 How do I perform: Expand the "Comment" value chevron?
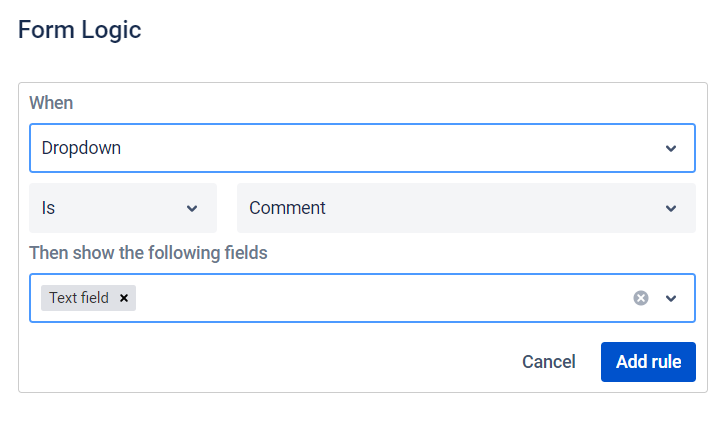pos(671,208)
